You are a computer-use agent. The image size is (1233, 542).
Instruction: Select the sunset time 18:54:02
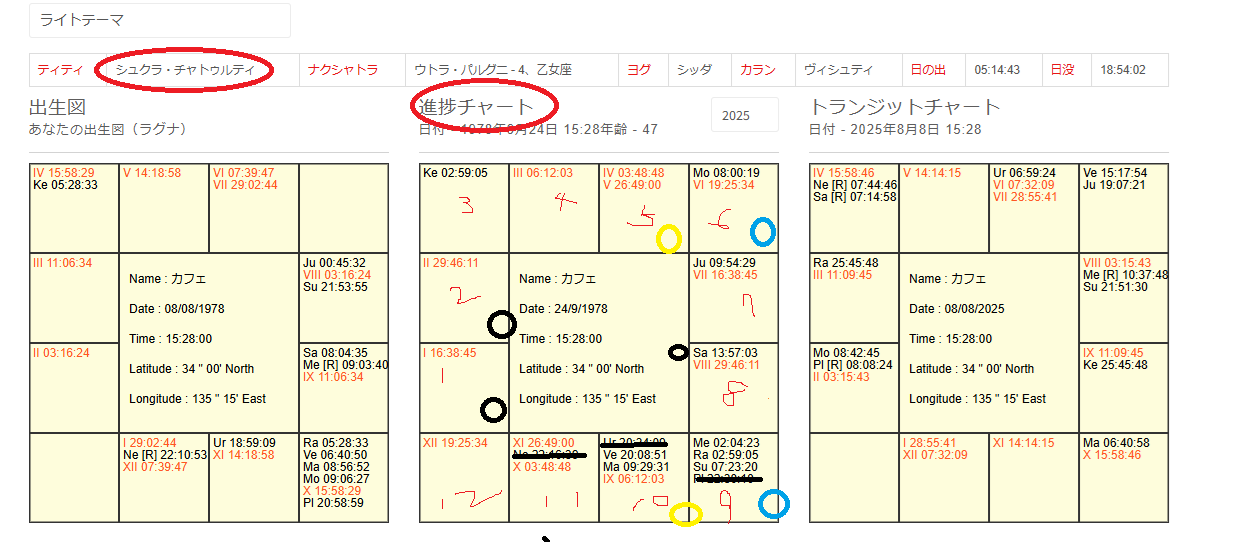point(1122,70)
